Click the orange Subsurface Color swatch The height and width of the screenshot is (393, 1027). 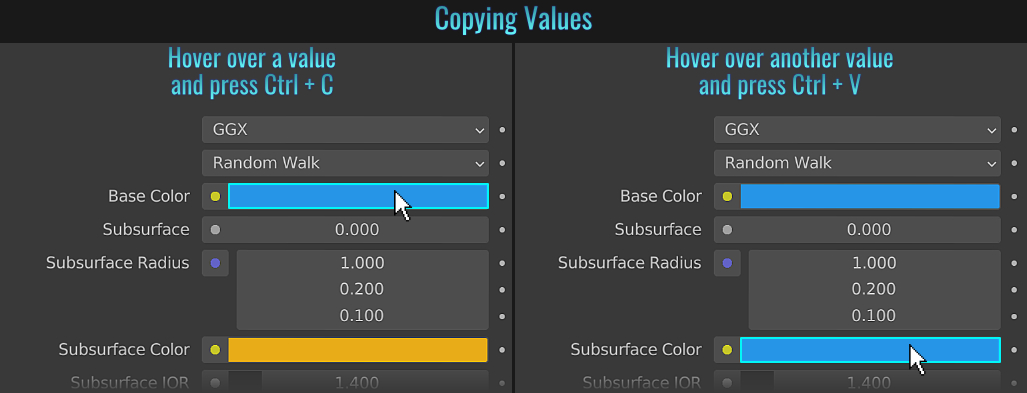click(x=358, y=350)
